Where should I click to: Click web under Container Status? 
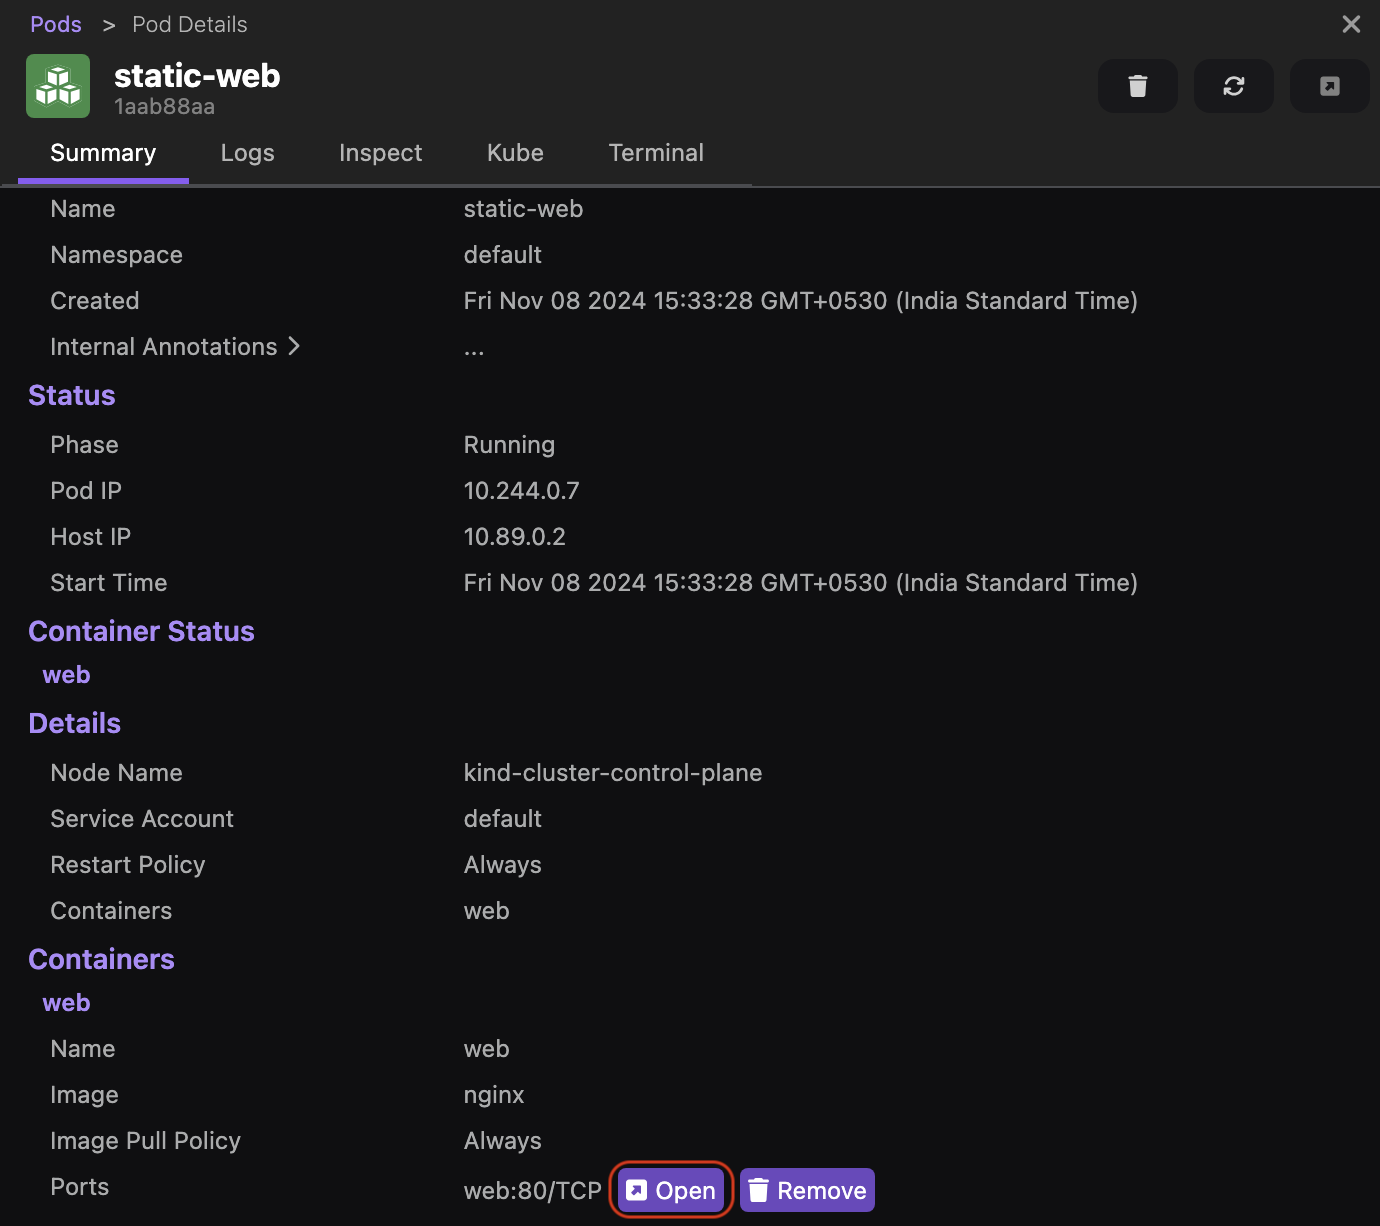[66, 675]
